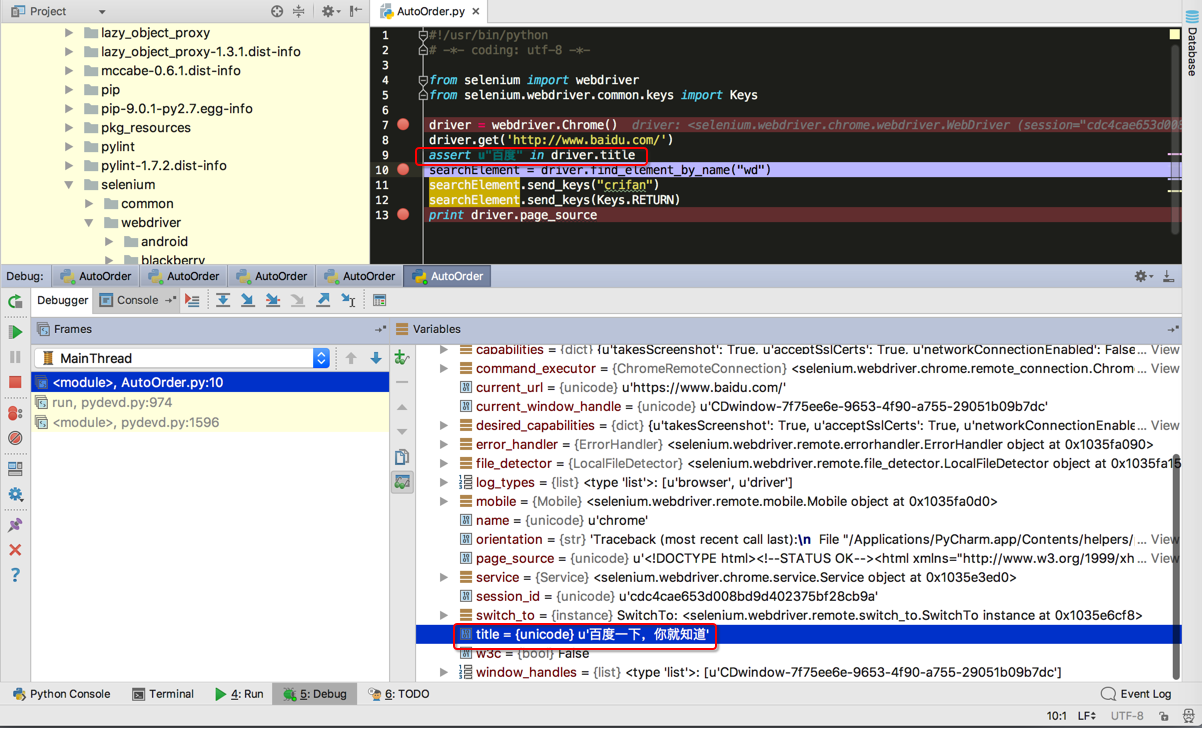The height and width of the screenshot is (729, 1202).
Task: Click View link on the orientation variable
Action: (x=1164, y=539)
